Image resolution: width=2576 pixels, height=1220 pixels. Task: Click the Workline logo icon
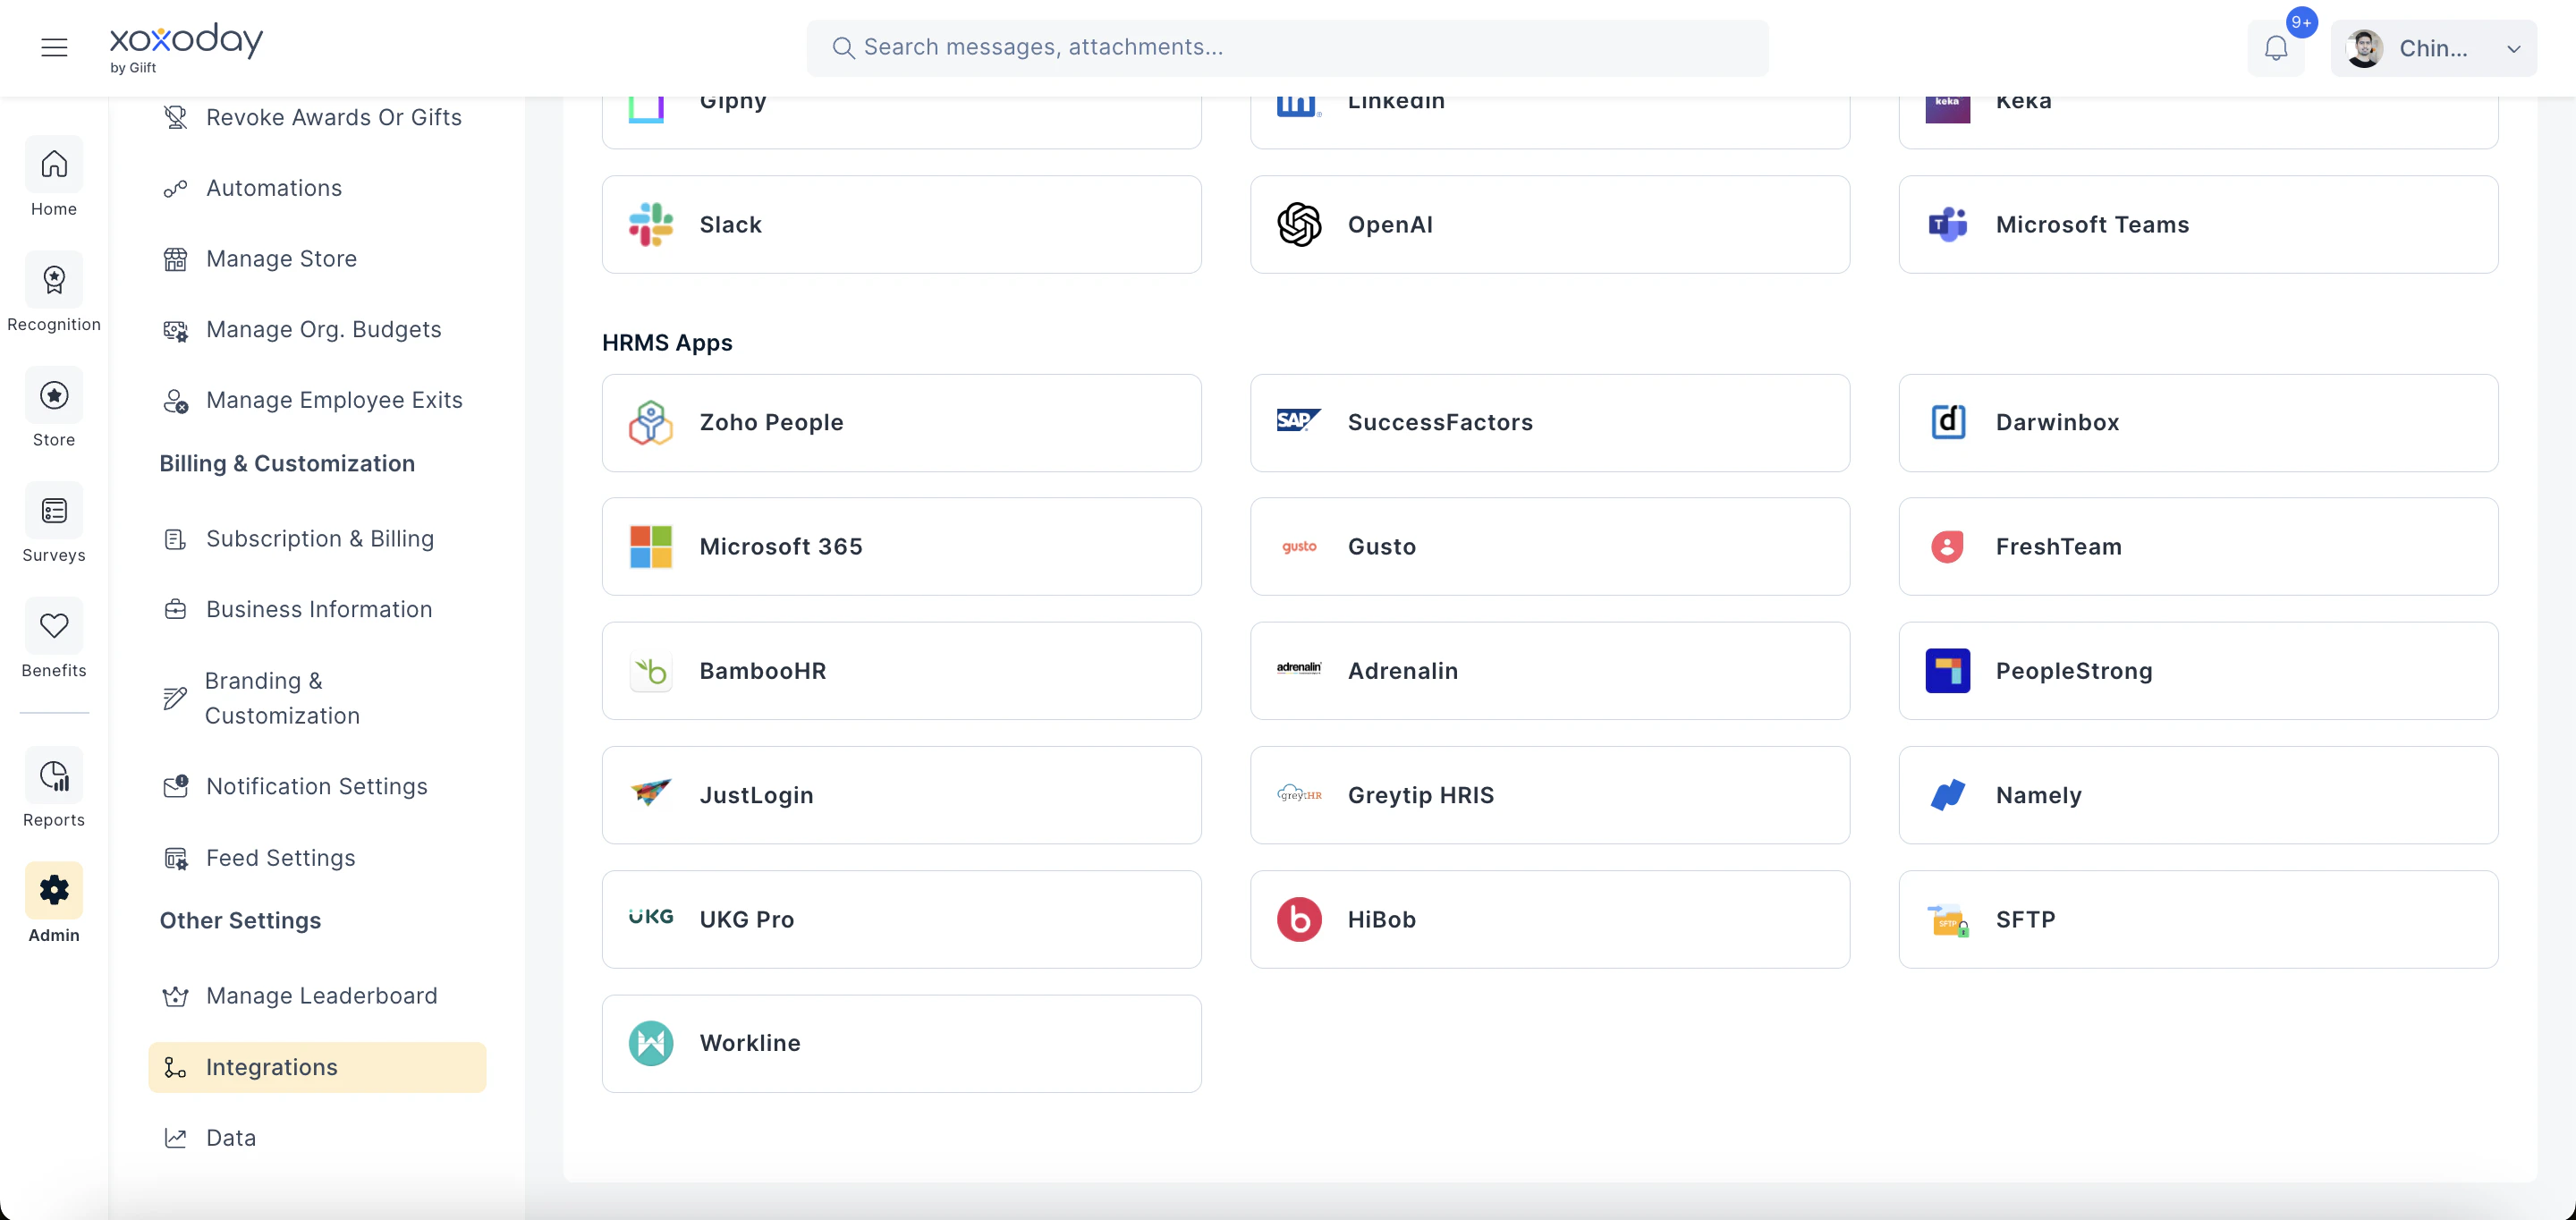[x=651, y=1044]
